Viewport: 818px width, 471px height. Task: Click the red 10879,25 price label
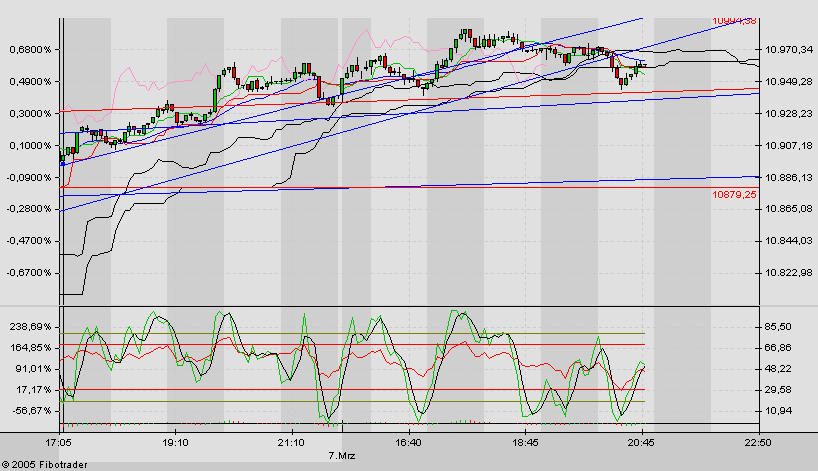(734, 194)
